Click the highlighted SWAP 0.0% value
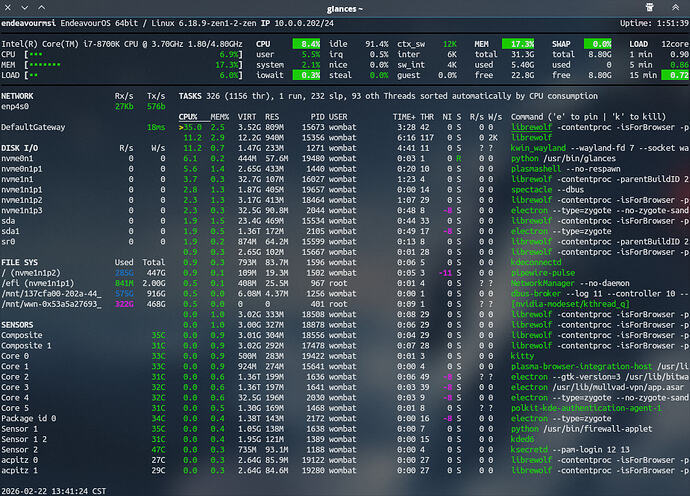690x496 pixels. pos(598,45)
